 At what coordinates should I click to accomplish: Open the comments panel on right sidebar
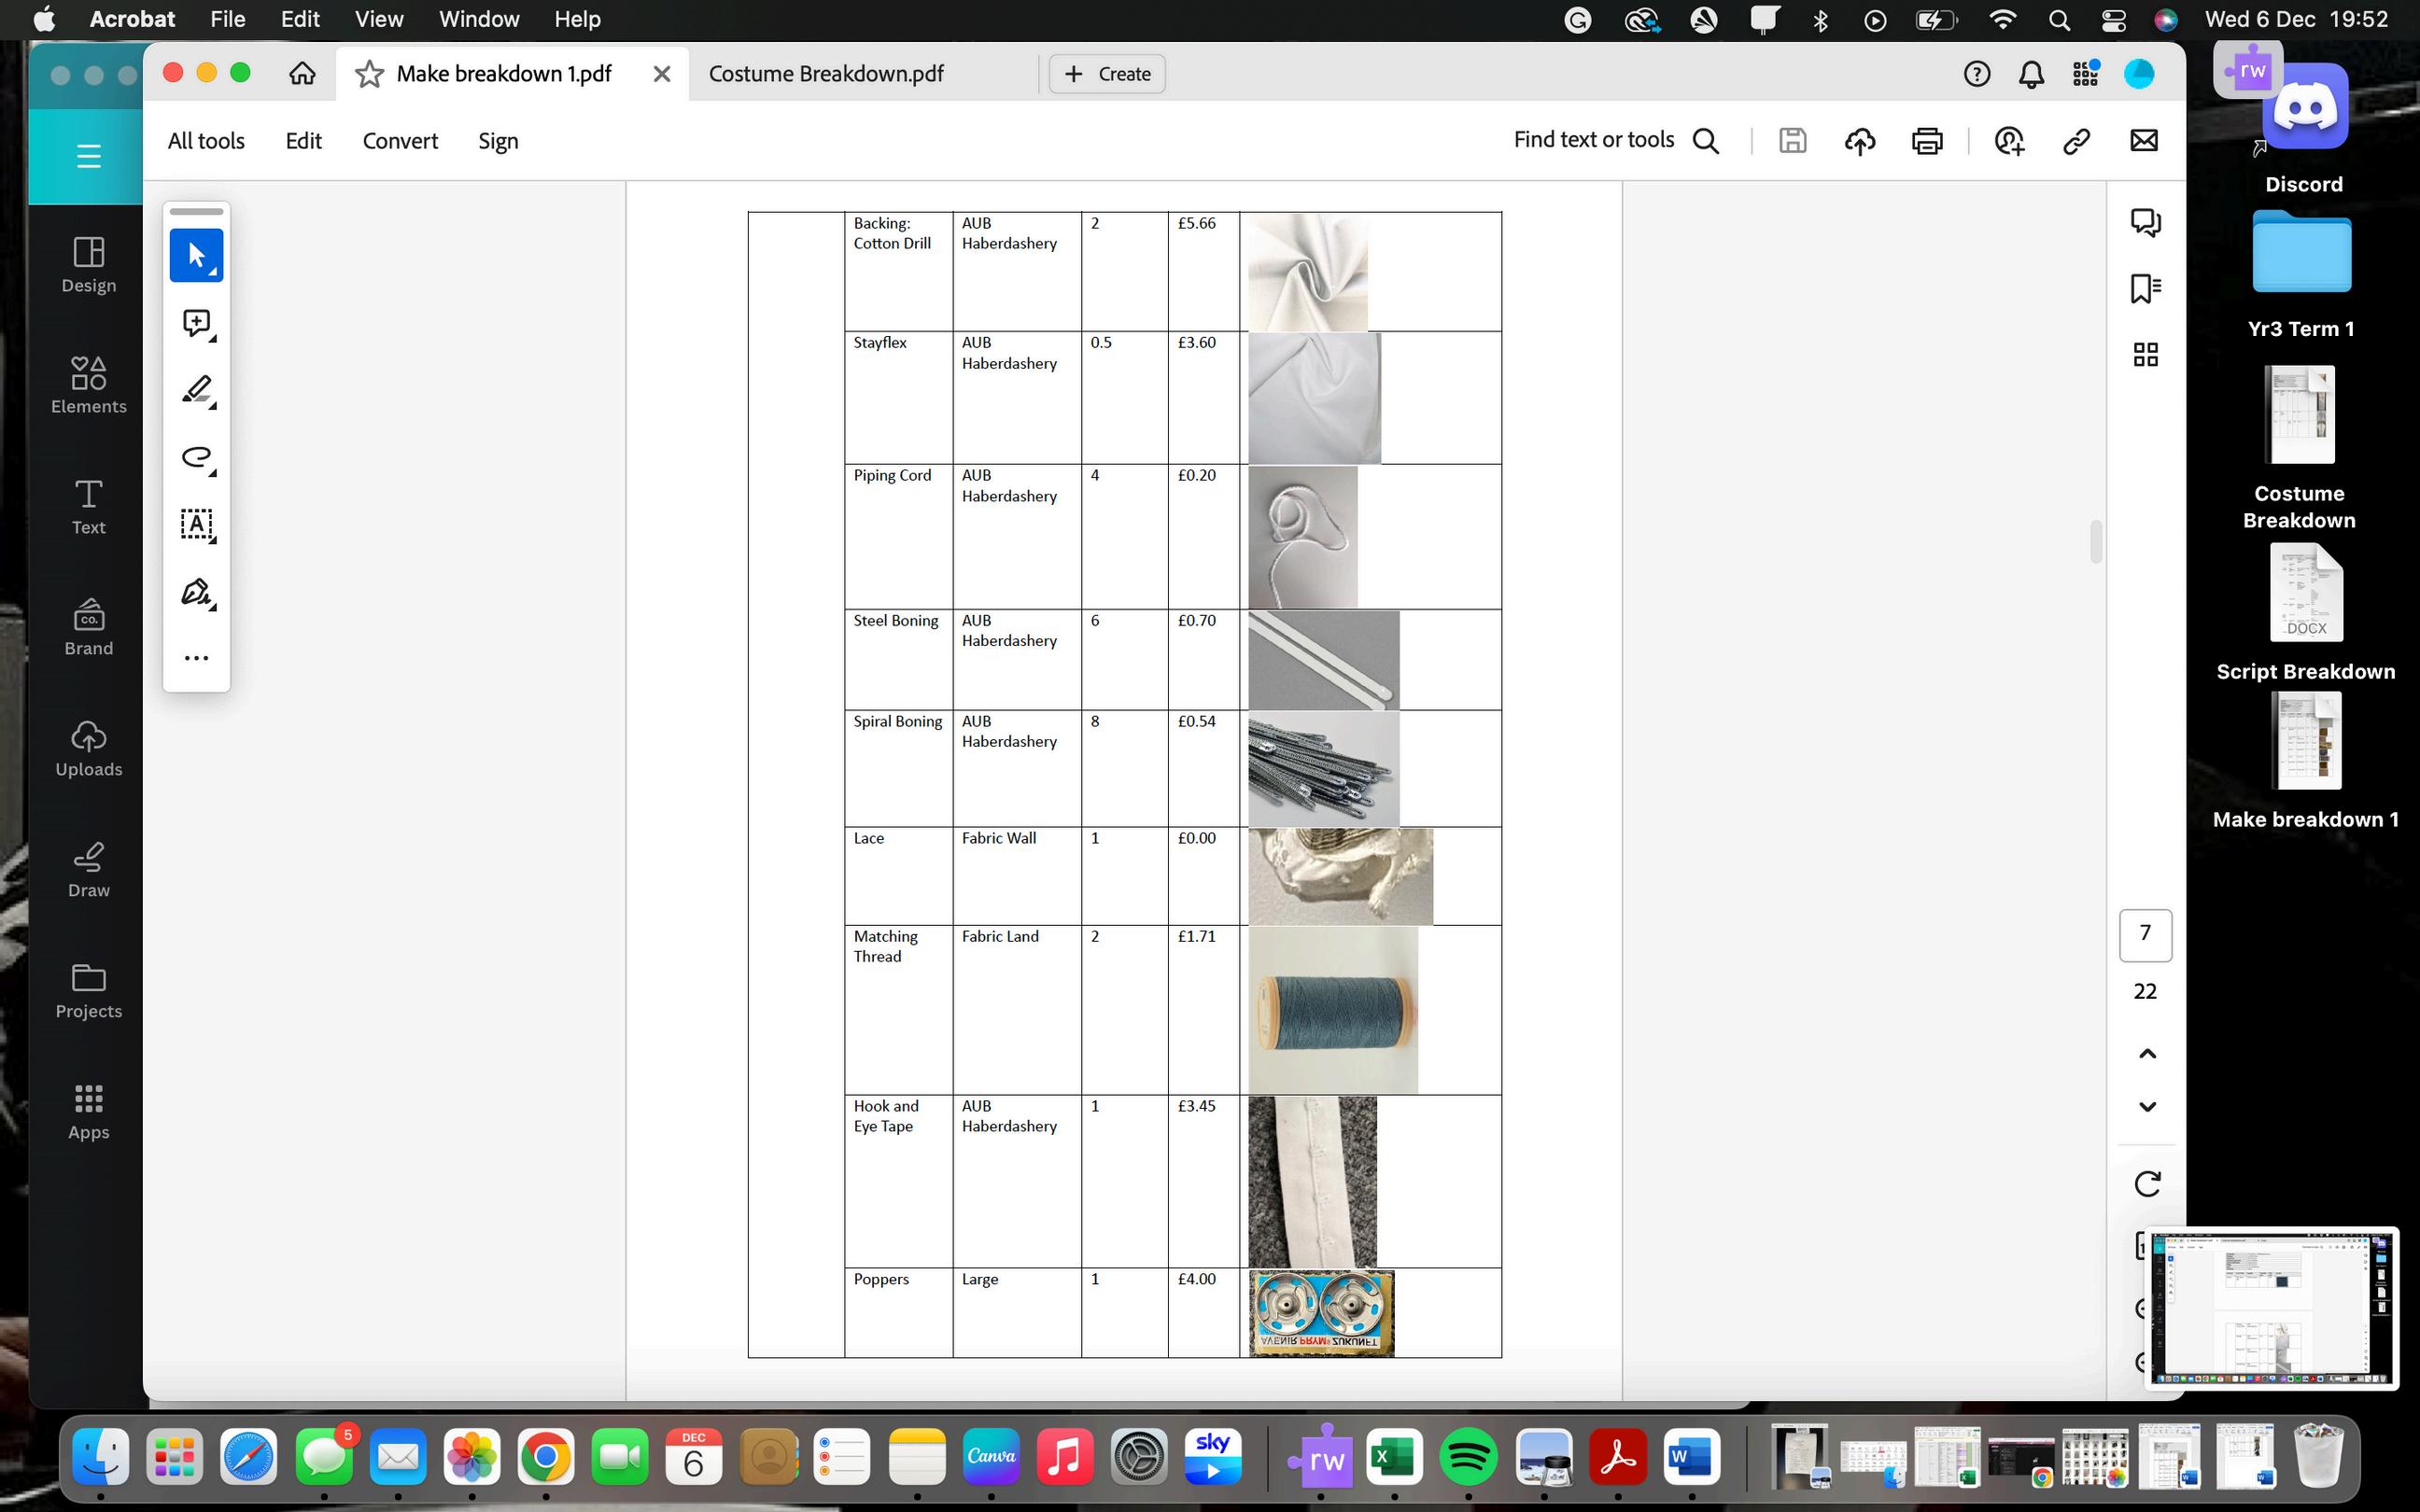[2145, 222]
